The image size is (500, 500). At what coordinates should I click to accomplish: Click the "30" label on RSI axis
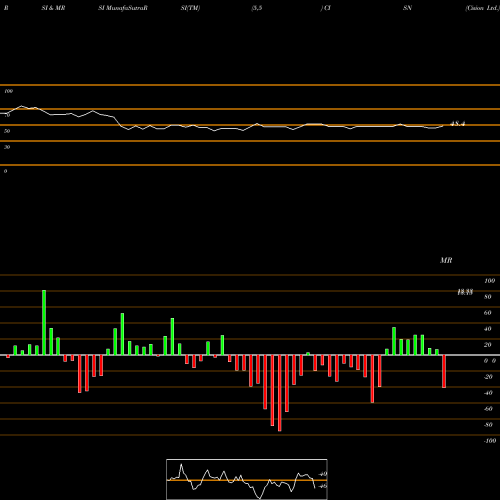pyautogui.click(x=7, y=147)
